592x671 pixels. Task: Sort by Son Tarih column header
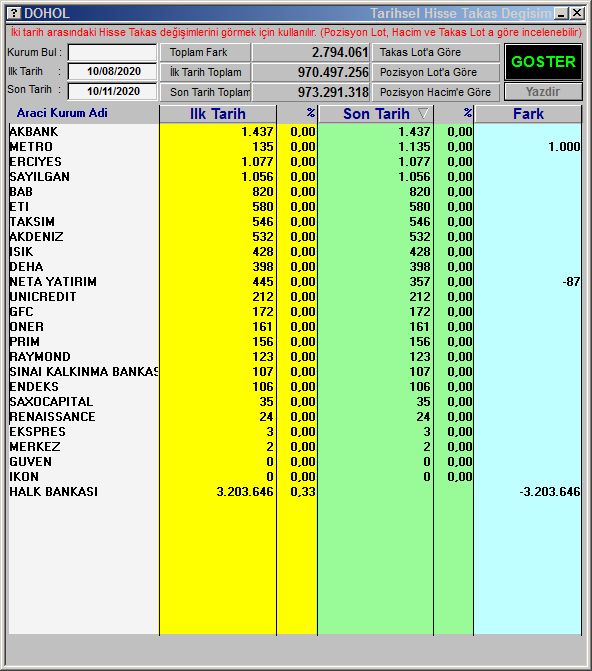[376, 114]
